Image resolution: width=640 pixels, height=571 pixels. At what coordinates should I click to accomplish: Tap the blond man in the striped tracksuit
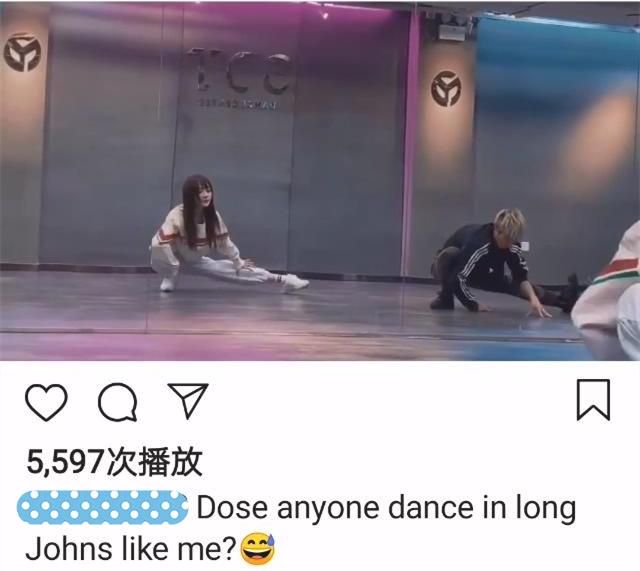pyautogui.click(x=490, y=263)
